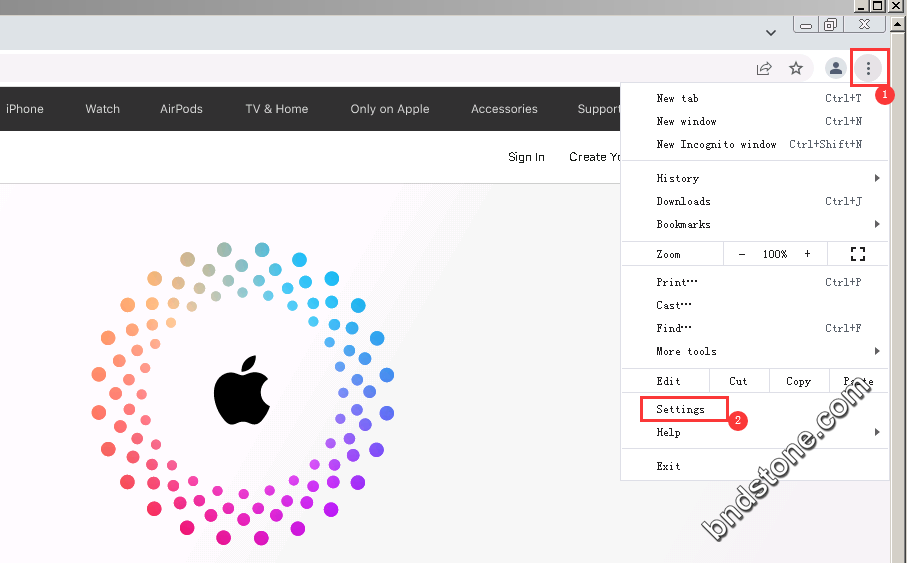
Task: Decrease zoom with the minus button
Action: [742, 254]
